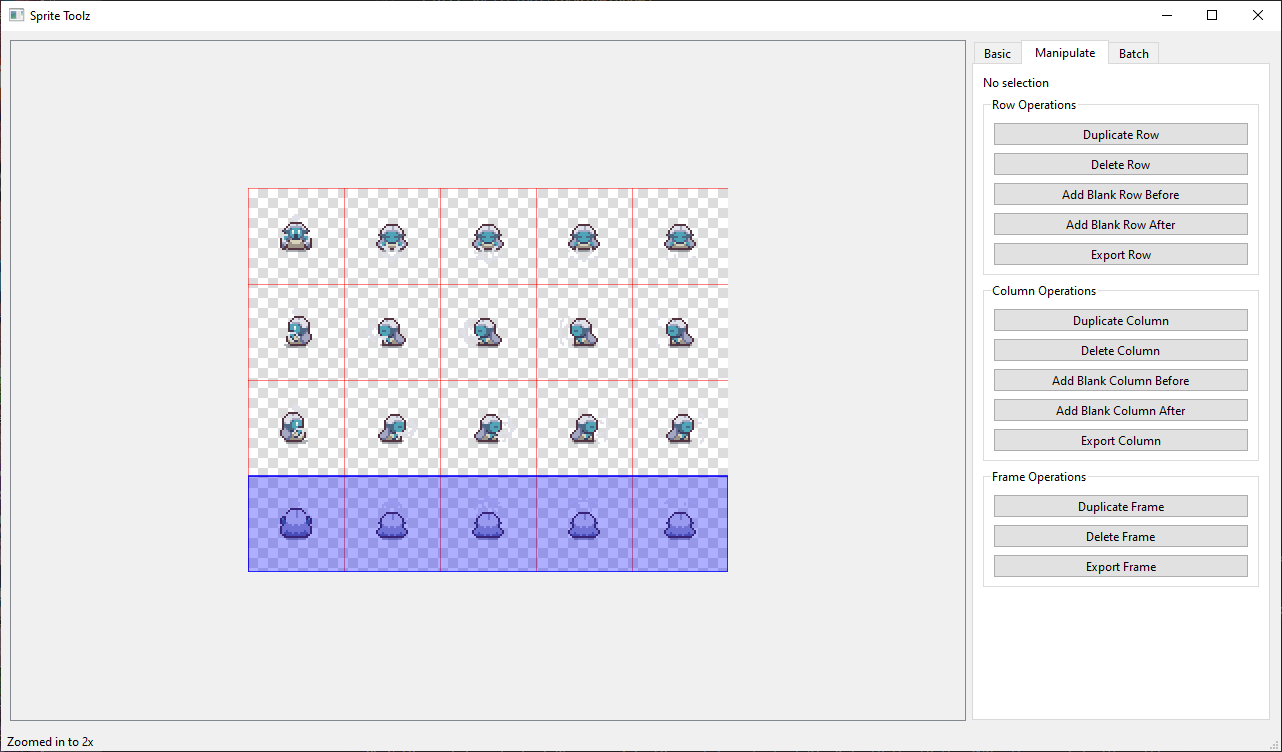Click the 'Column Operations' group title
This screenshot has height=752, width=1282.
click(1044, 291)
